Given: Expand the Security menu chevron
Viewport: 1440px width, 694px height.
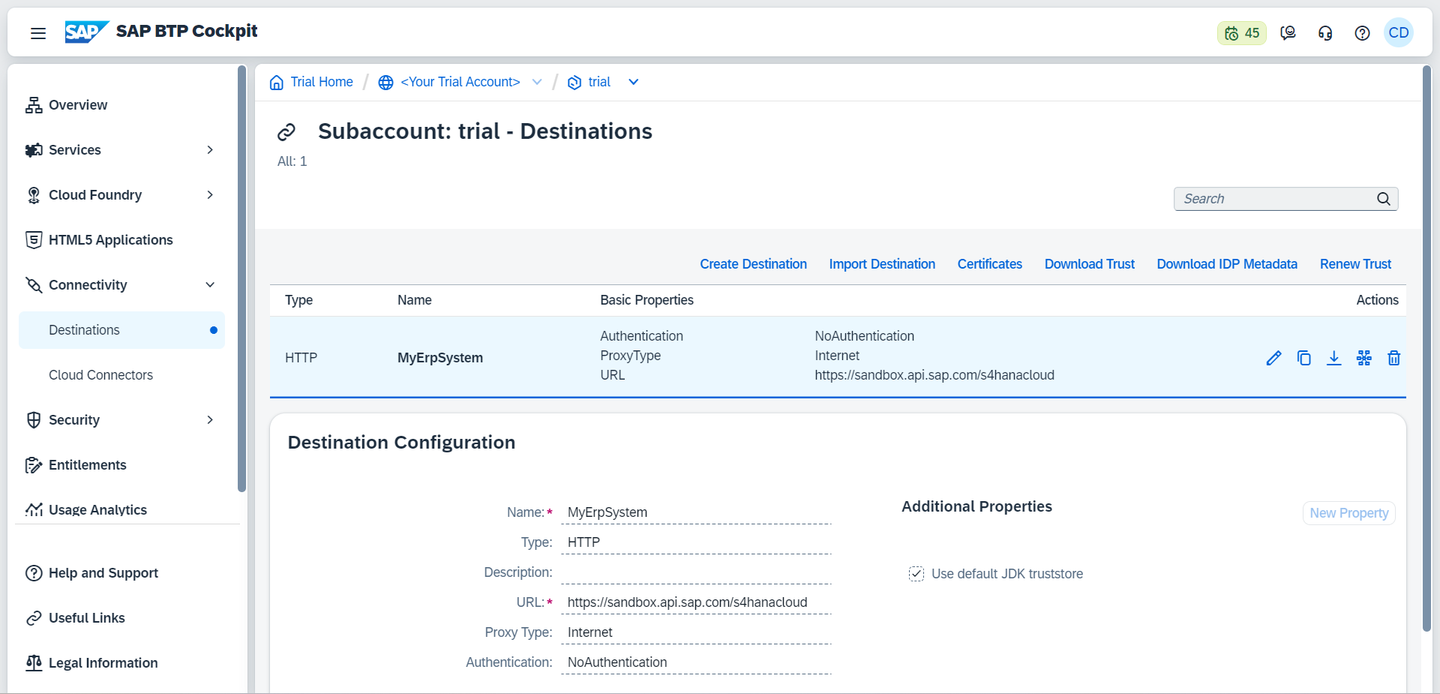Looking at the screenshot, I should point(210,420).
